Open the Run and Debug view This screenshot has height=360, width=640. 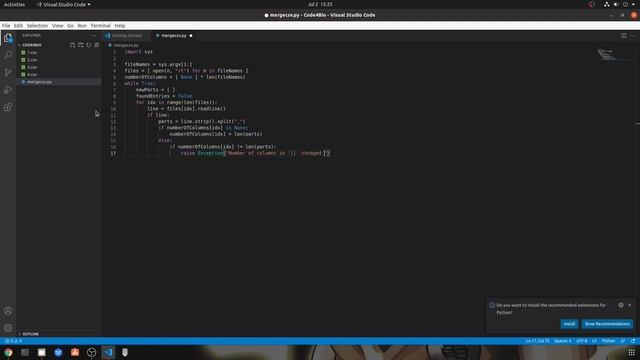click(x=8, y=90)
